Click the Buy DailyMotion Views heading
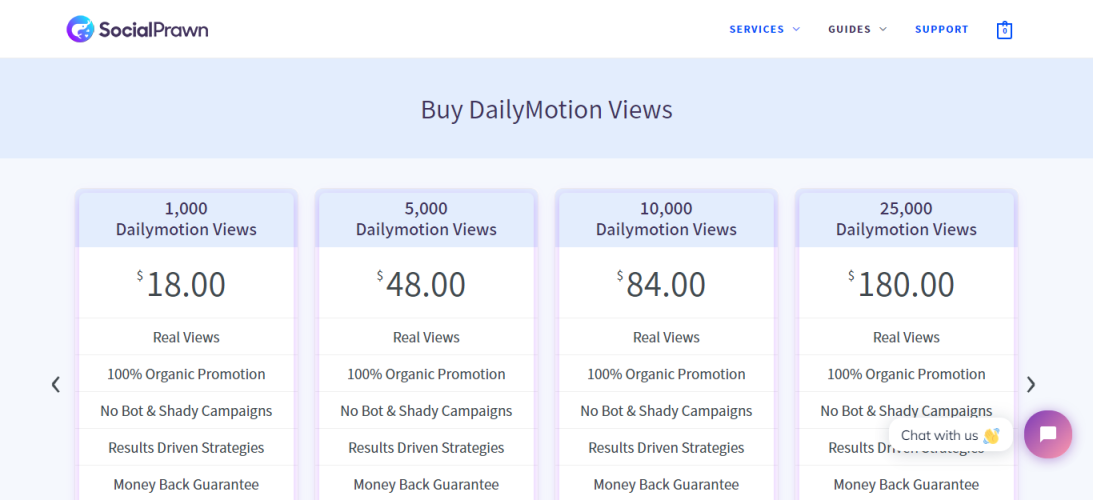 click(546, 109)
